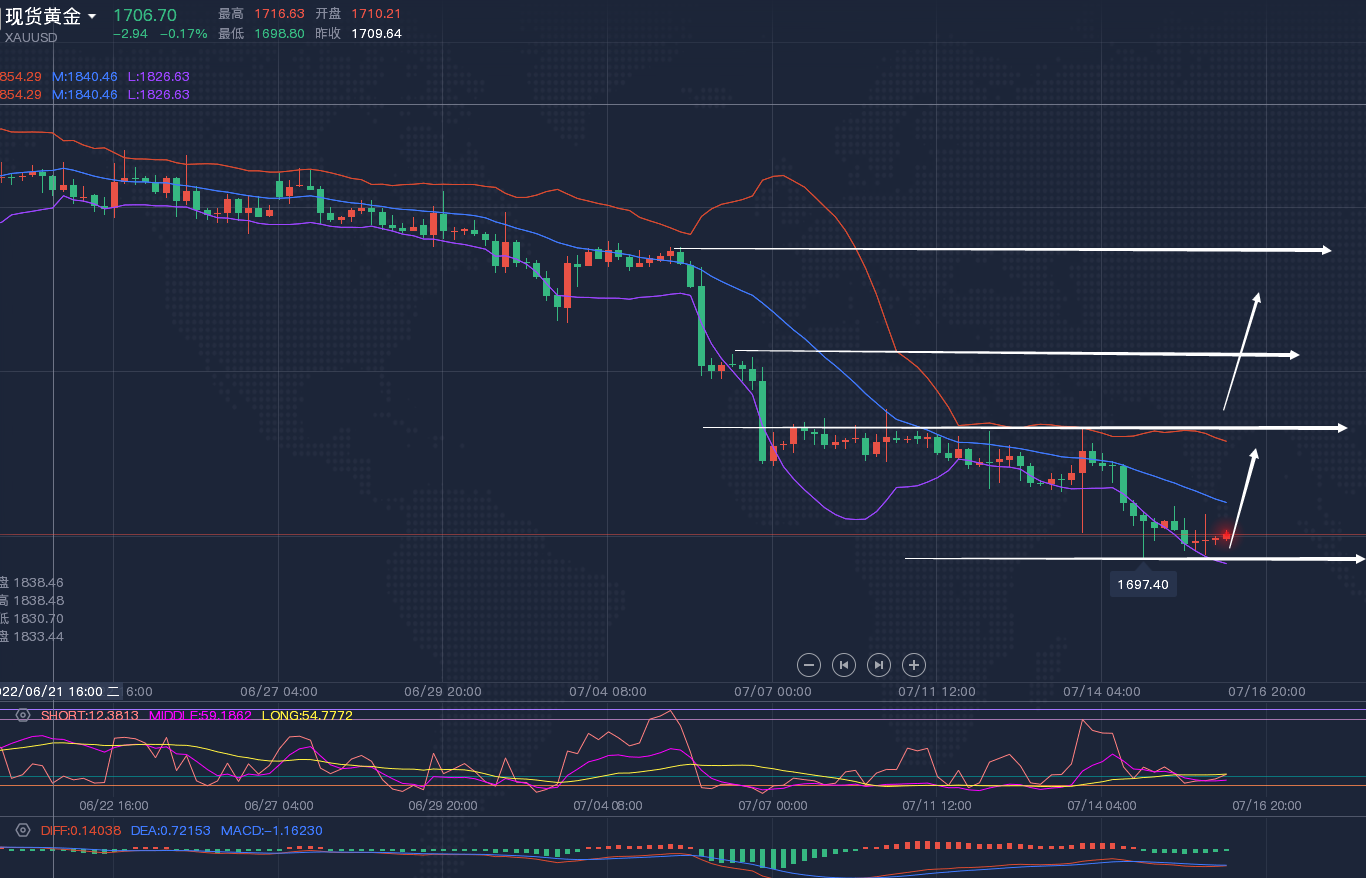Click the 现货黄金 instrument name
Screen dimensions: 1366x878
[42, 16]
